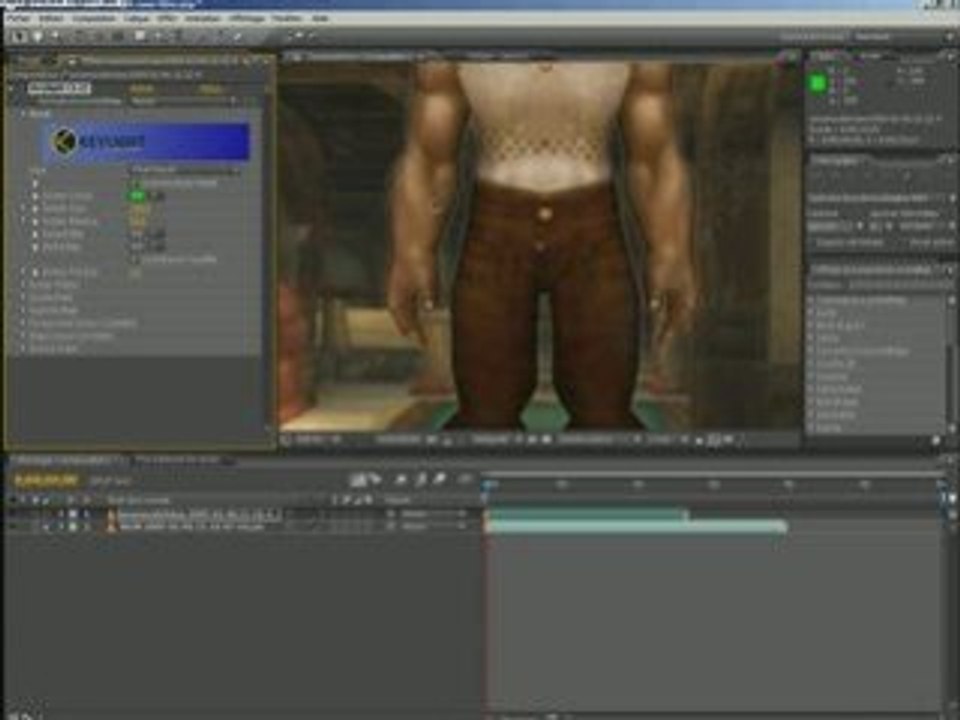Click the timeline current time display

coord(47,481)
